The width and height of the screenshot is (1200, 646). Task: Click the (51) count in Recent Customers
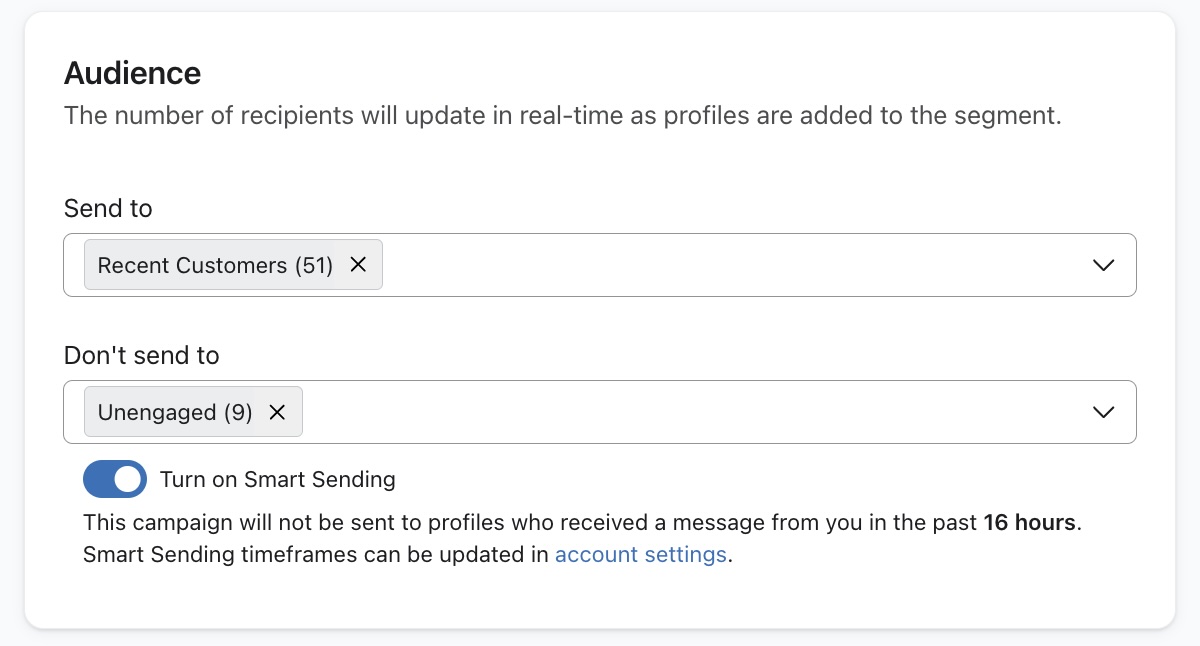pyautogui.click(x=314, y=265)
